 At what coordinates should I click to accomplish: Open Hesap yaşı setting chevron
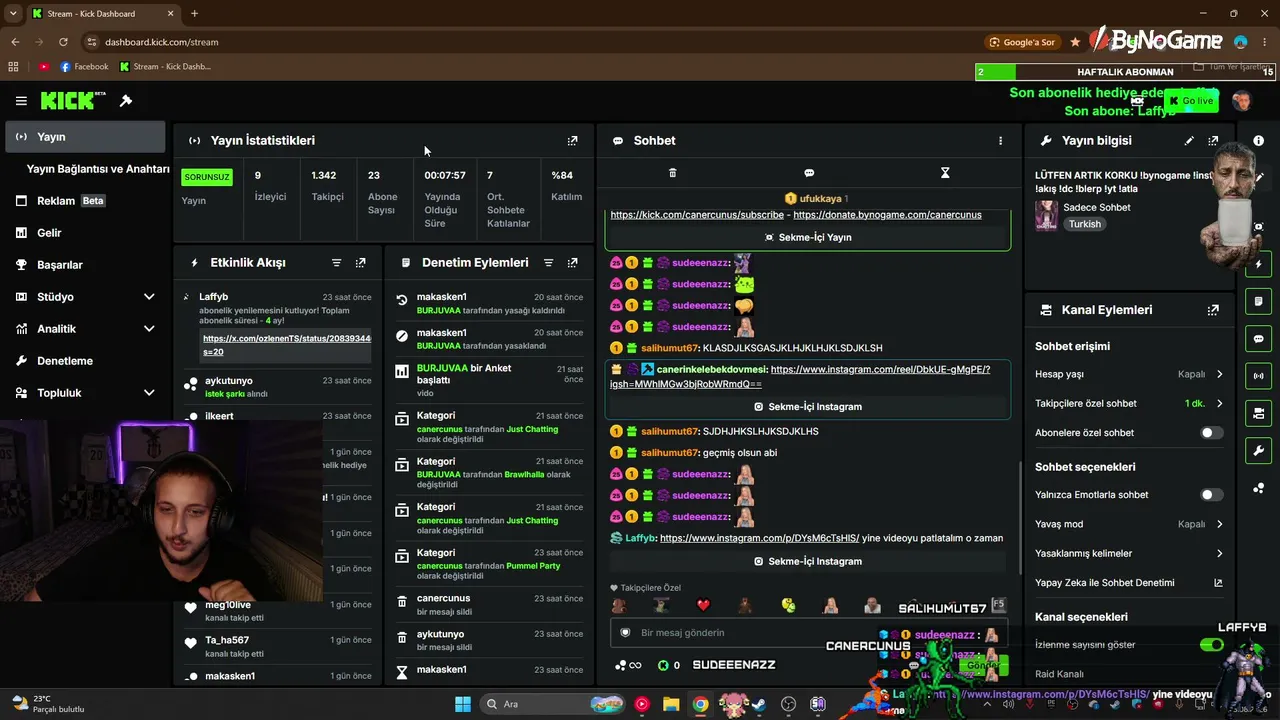click(x=1219, y=375)
